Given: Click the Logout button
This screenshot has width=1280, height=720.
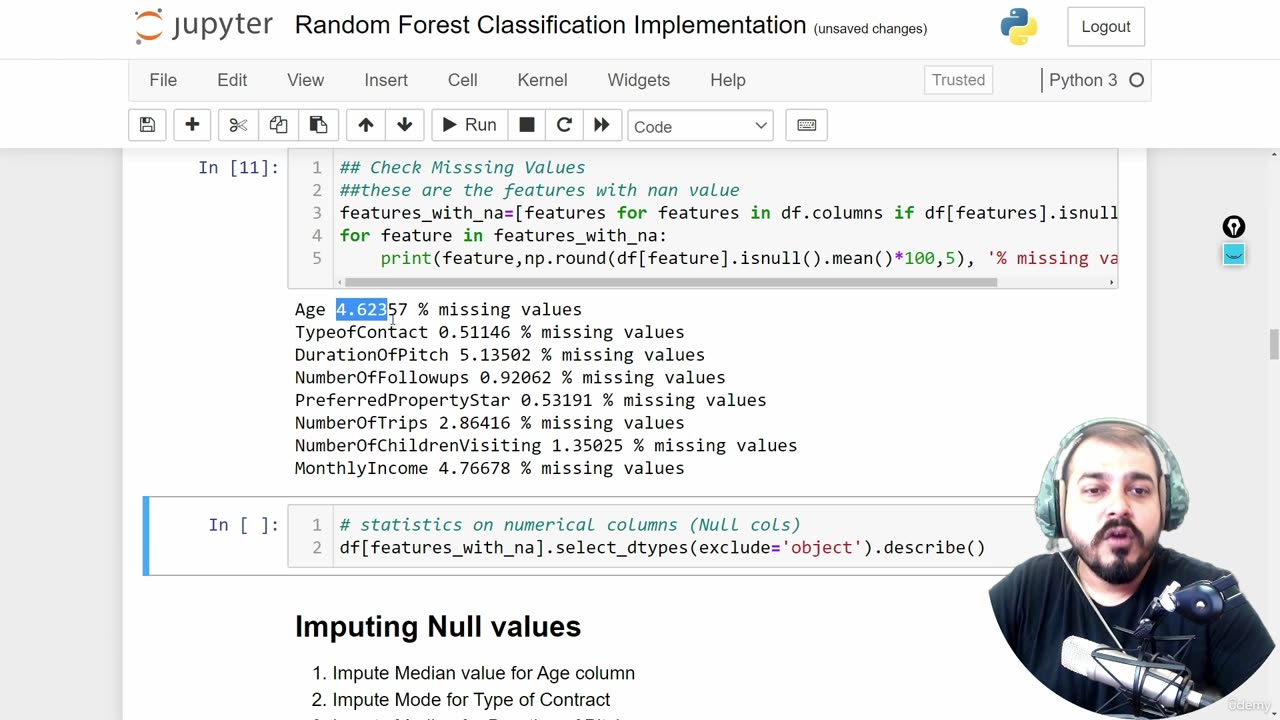Looking at the screenshot, I should (x=1106, y=27).
